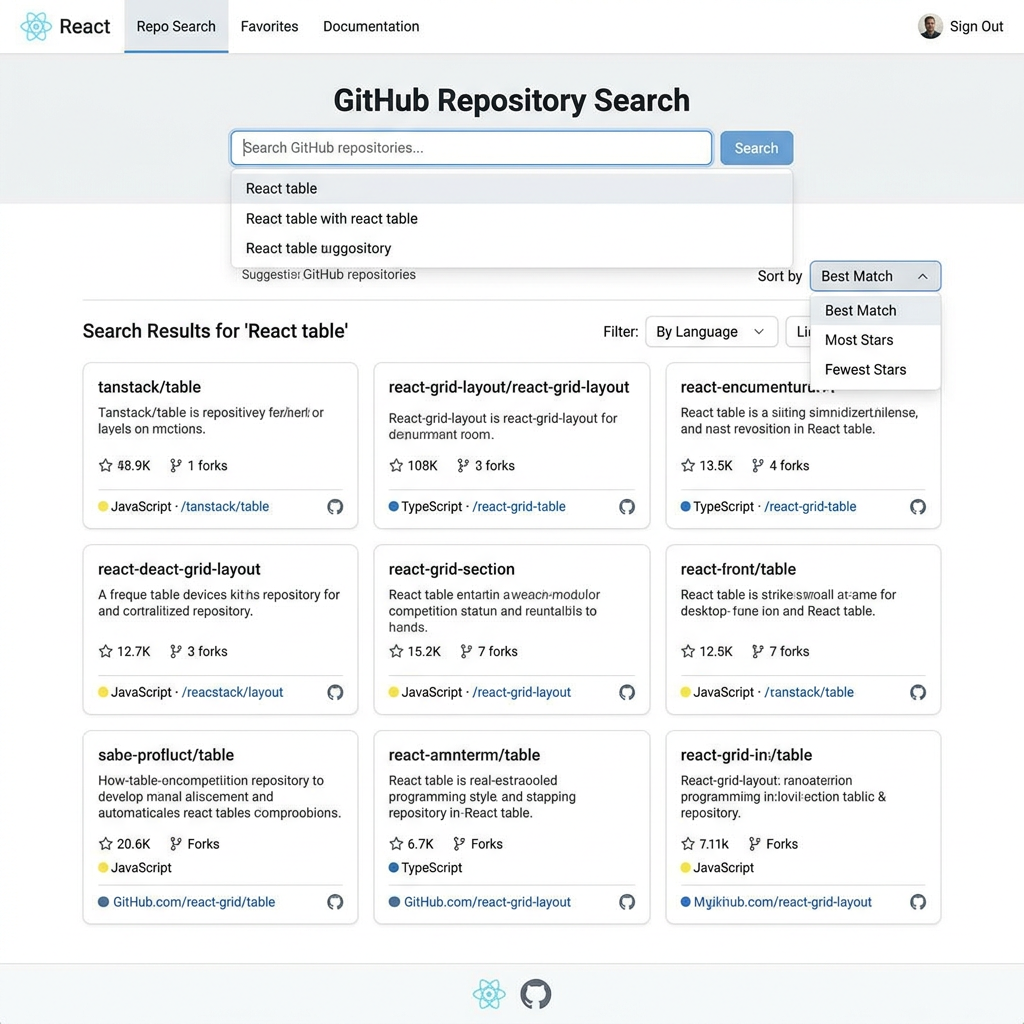The image size is (1024, 1024).
Task: Open the partially hidden Li filter dropdown
Action: coord(798,332)
